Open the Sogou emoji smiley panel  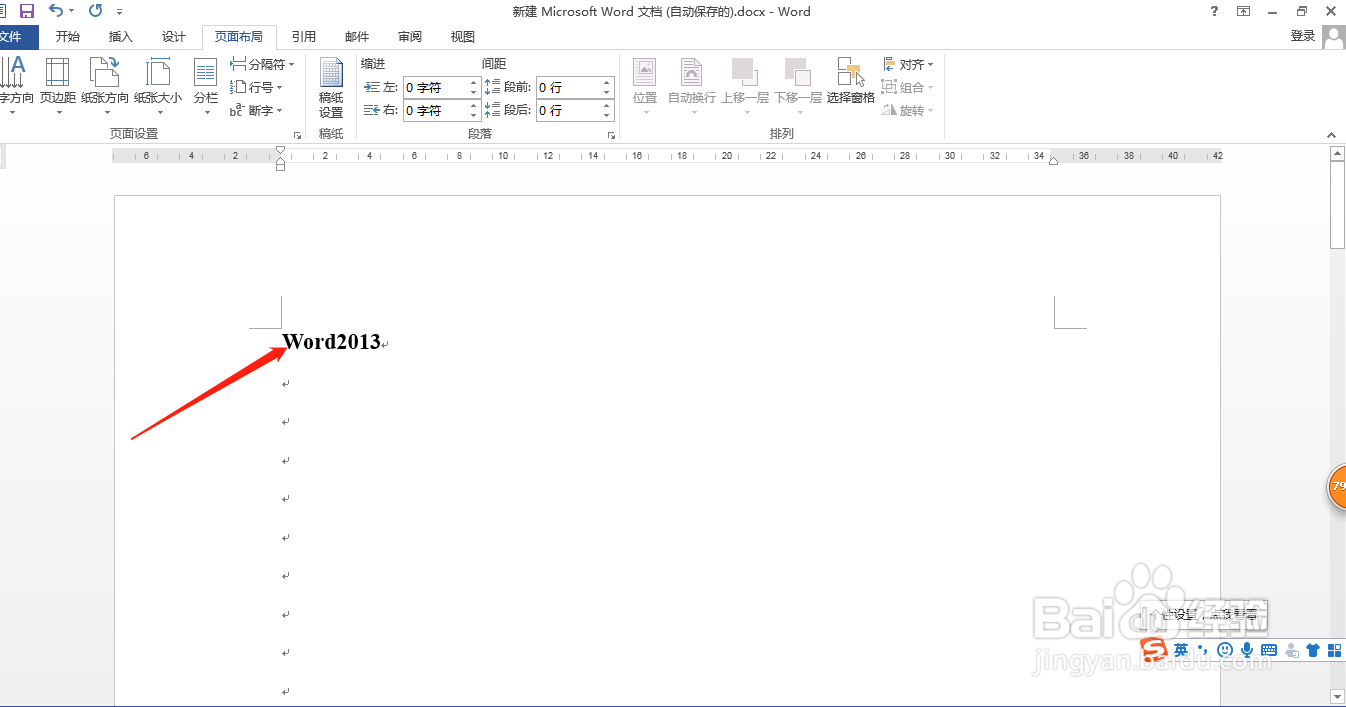[1225, 650]
